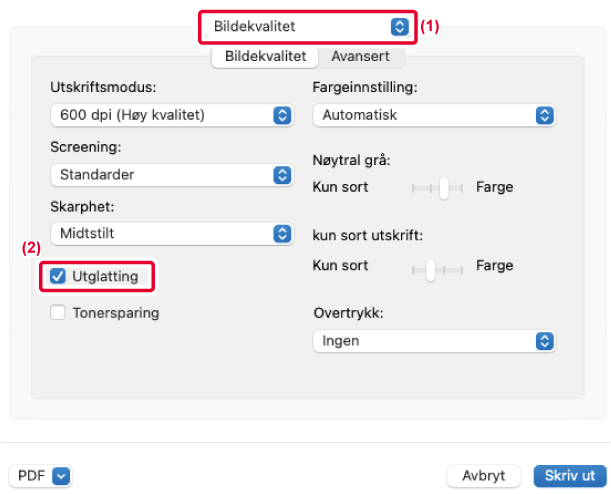The image size is (611, 494).
Task: Click the kun sort utskrift slider handle
Action: coord(430,267)
